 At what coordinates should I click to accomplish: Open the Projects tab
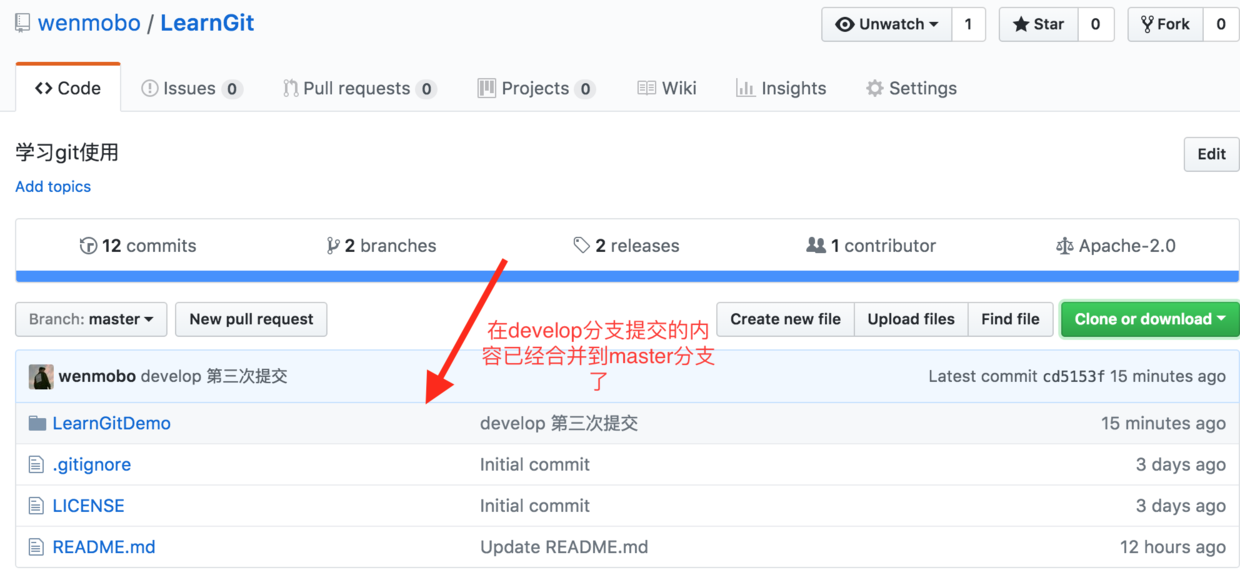pyautogui.click(x=536, y=88)
